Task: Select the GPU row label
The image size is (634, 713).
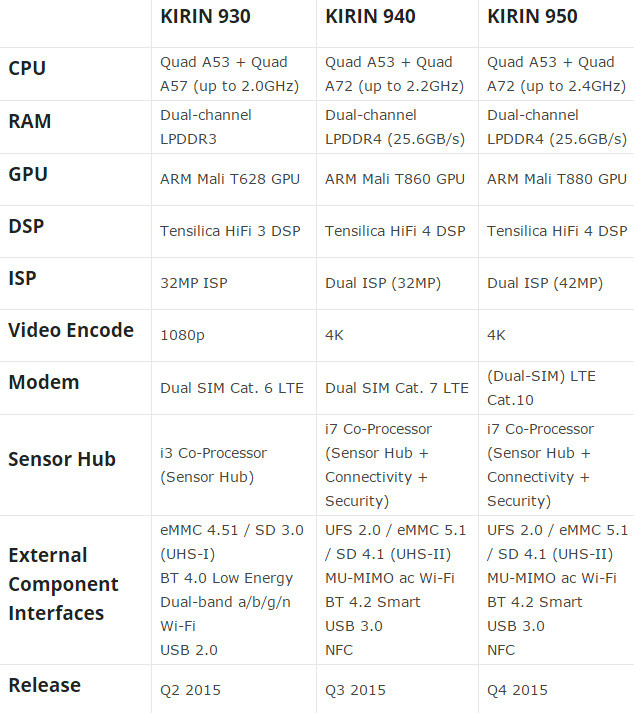Action: click(x=29, y=174)
